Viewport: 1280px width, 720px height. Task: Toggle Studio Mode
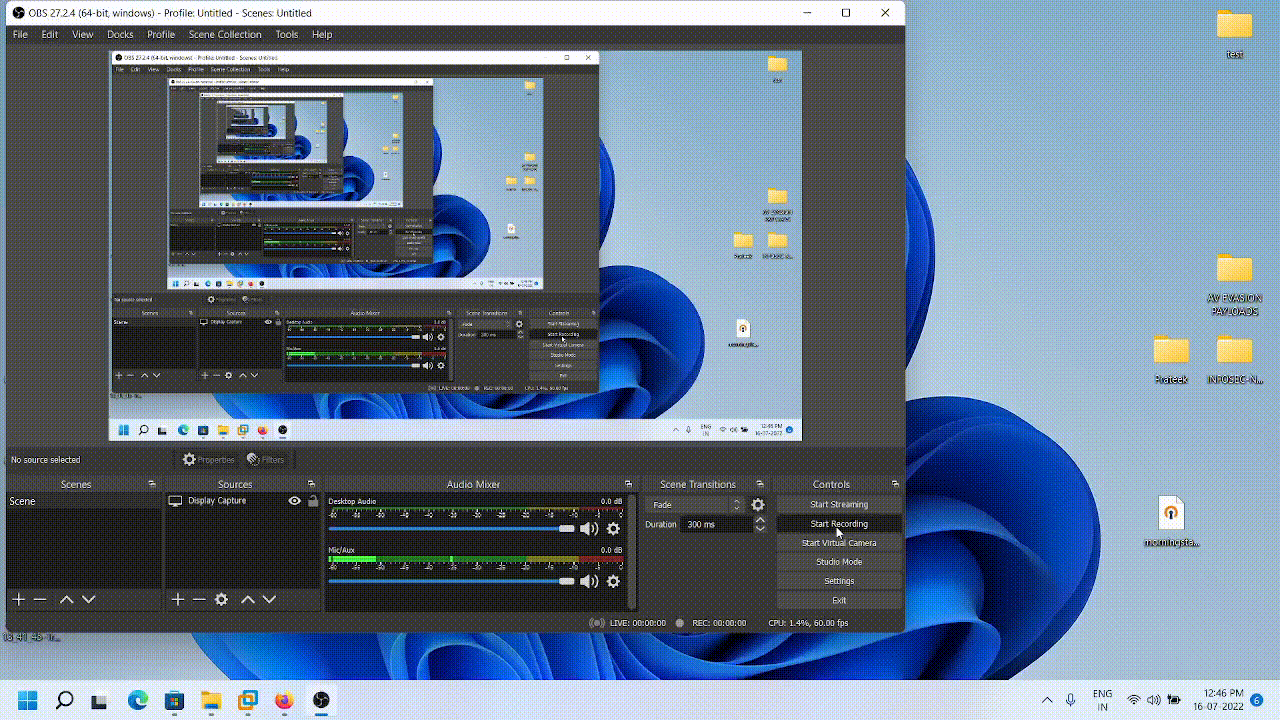point(839,562)
